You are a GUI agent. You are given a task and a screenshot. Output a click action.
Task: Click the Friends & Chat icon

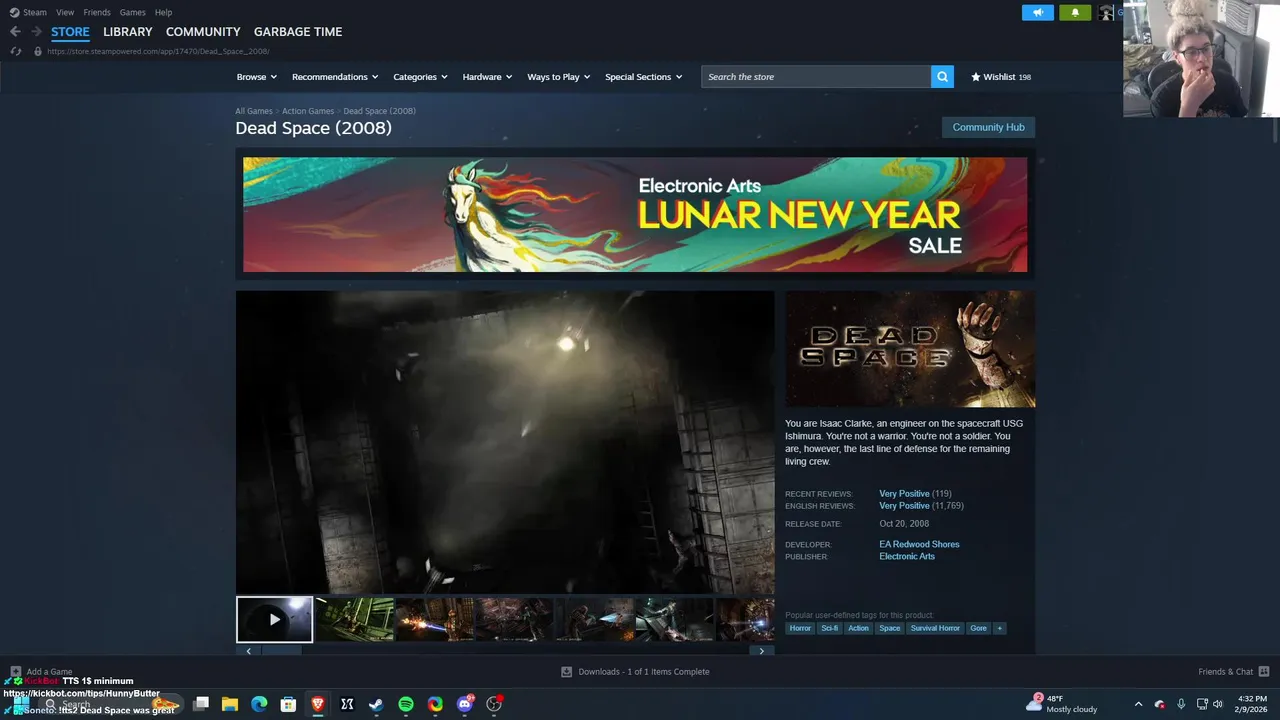[1264, 672]
